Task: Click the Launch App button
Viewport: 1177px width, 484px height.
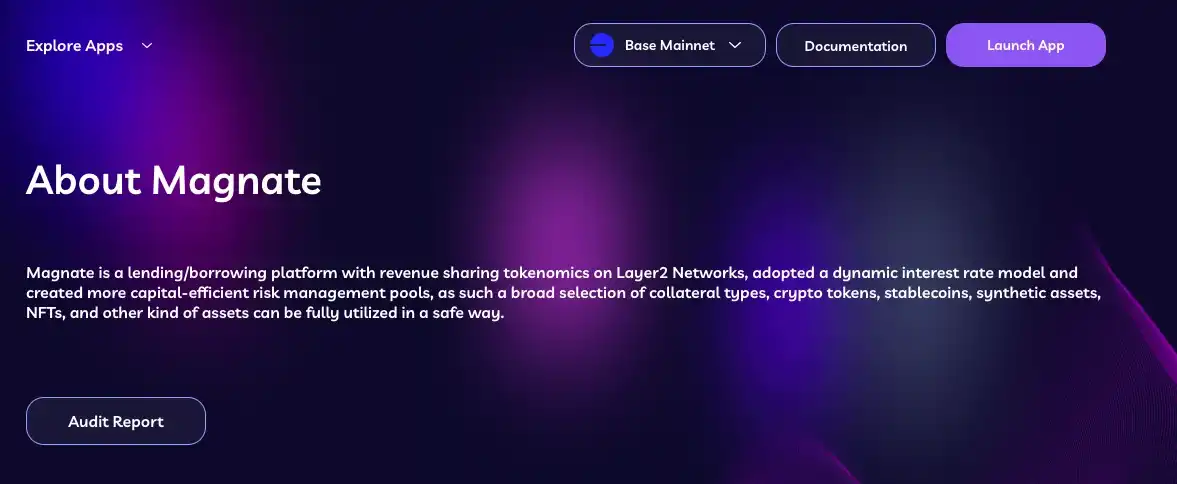Action: [1025, 45]
